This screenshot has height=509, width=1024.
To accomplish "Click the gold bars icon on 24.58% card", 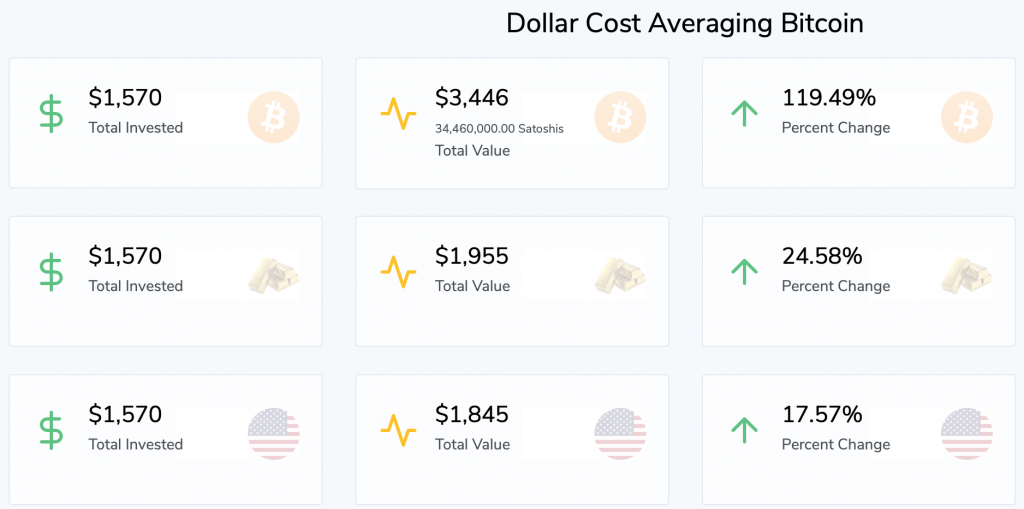I will (966, 275).
